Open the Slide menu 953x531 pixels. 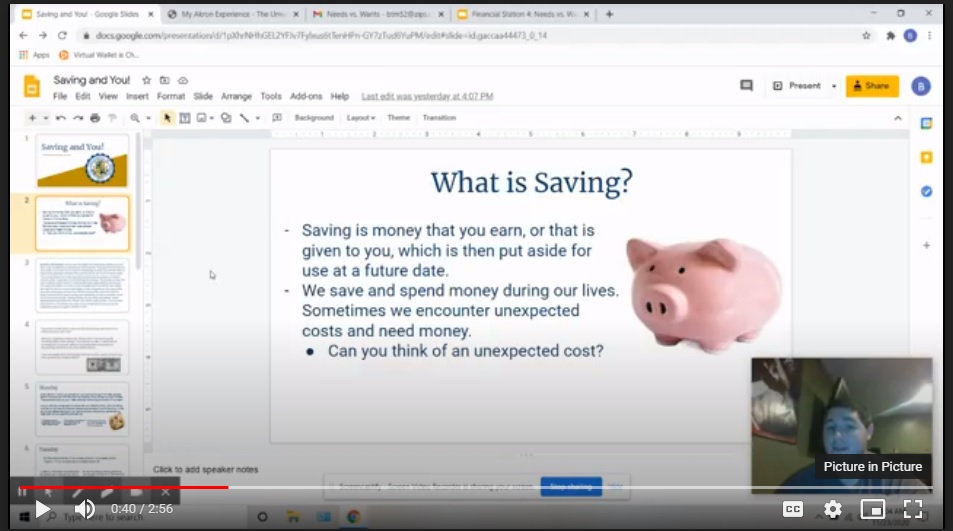203,96
